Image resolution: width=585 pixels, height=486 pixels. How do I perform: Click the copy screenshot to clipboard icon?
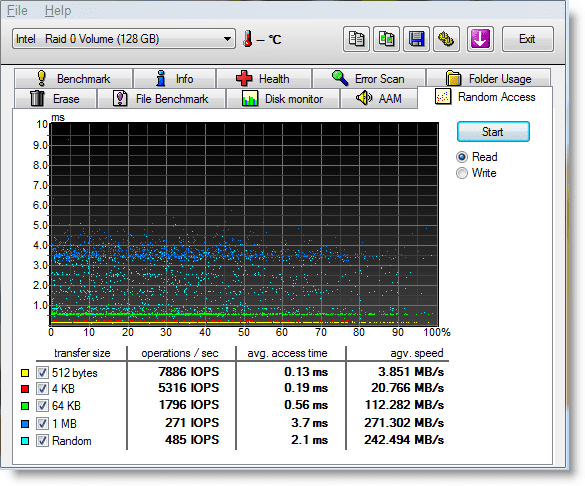pos(387,39)
